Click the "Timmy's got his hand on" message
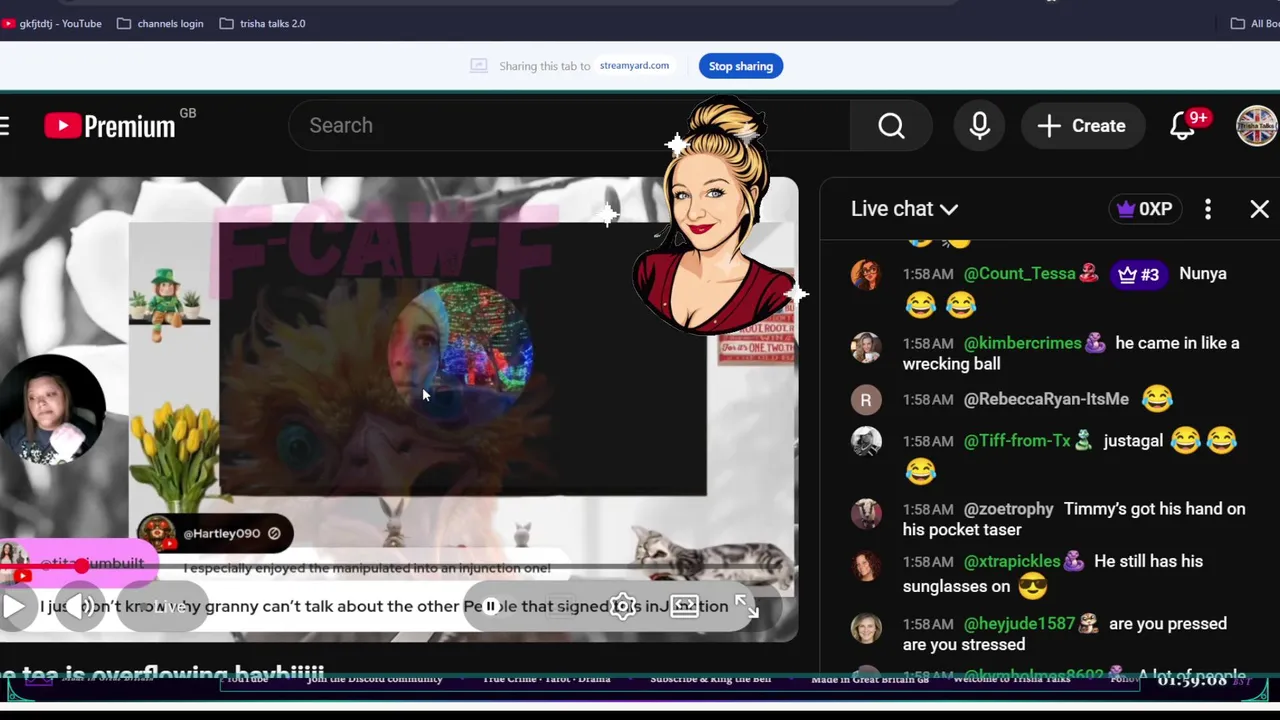1280x720 pixels. click(x=1074, y=519)
